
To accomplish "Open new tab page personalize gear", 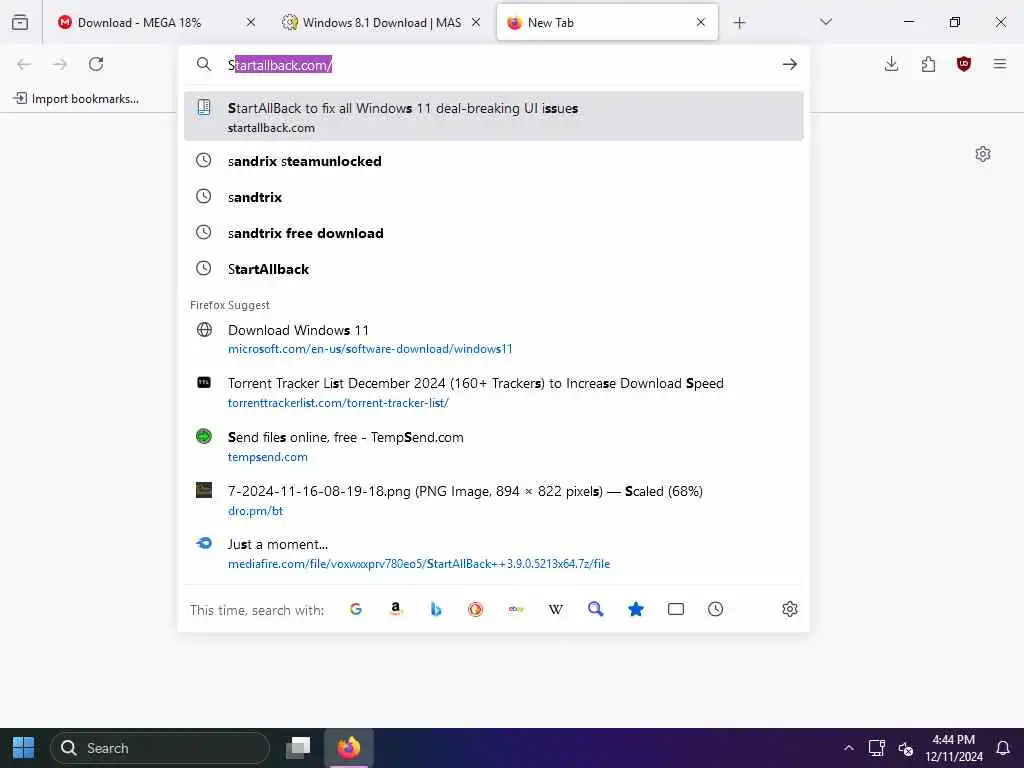I will (983, 154).
